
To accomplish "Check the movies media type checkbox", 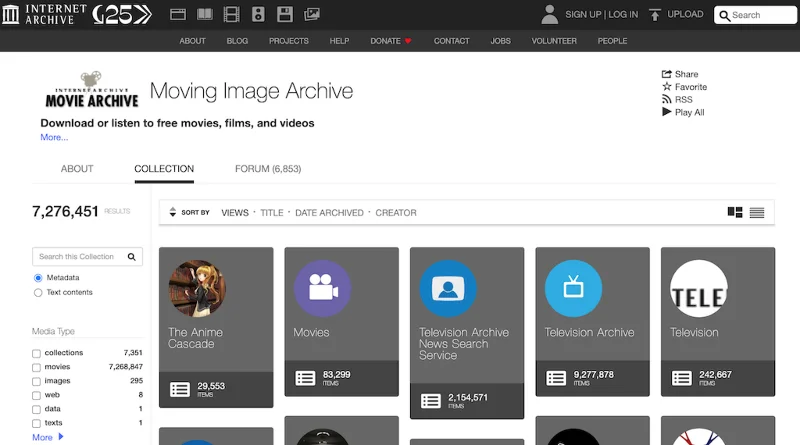I will [x=36, y=367].
